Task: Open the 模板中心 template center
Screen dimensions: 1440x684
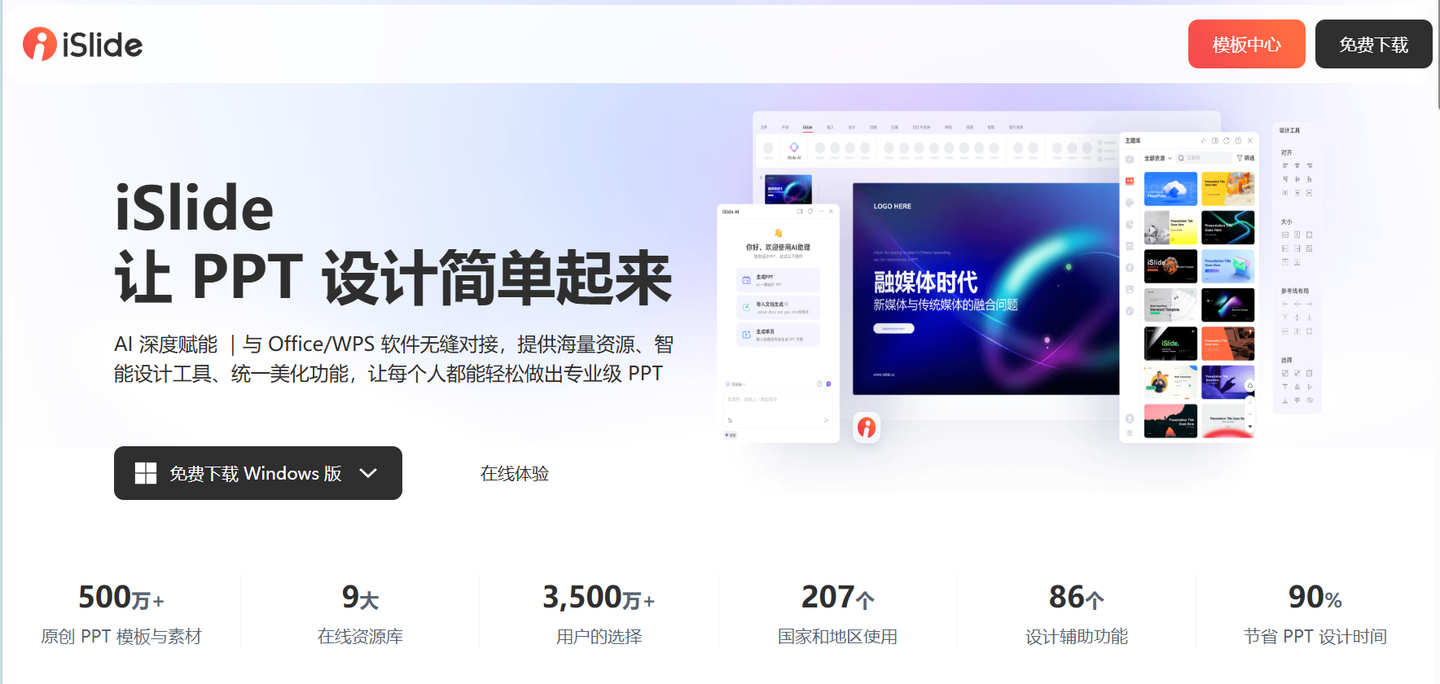Action: point(1246,44)
